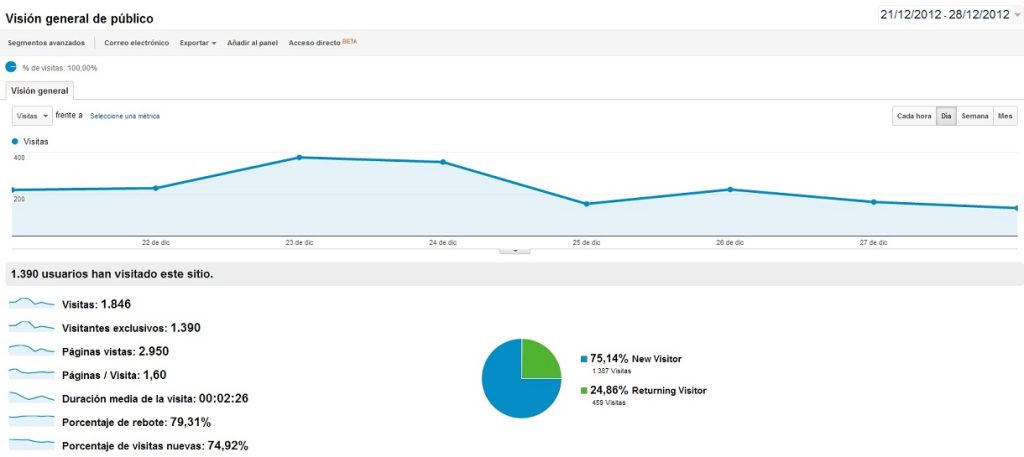The width and height of the screenshot is (1024, 457).
Task: Click Acceso directo BETA
Action: point(323,42)
